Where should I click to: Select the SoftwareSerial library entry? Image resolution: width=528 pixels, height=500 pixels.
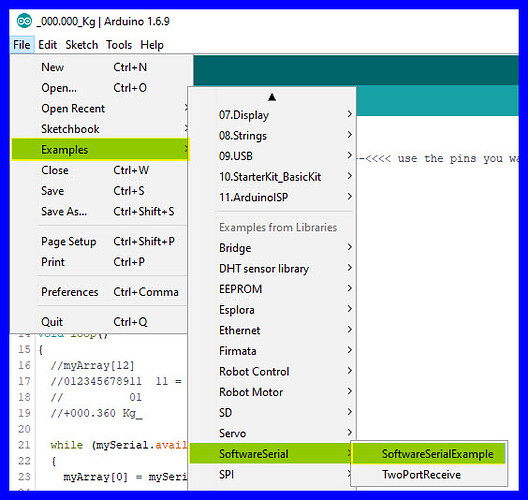point(270,454)
